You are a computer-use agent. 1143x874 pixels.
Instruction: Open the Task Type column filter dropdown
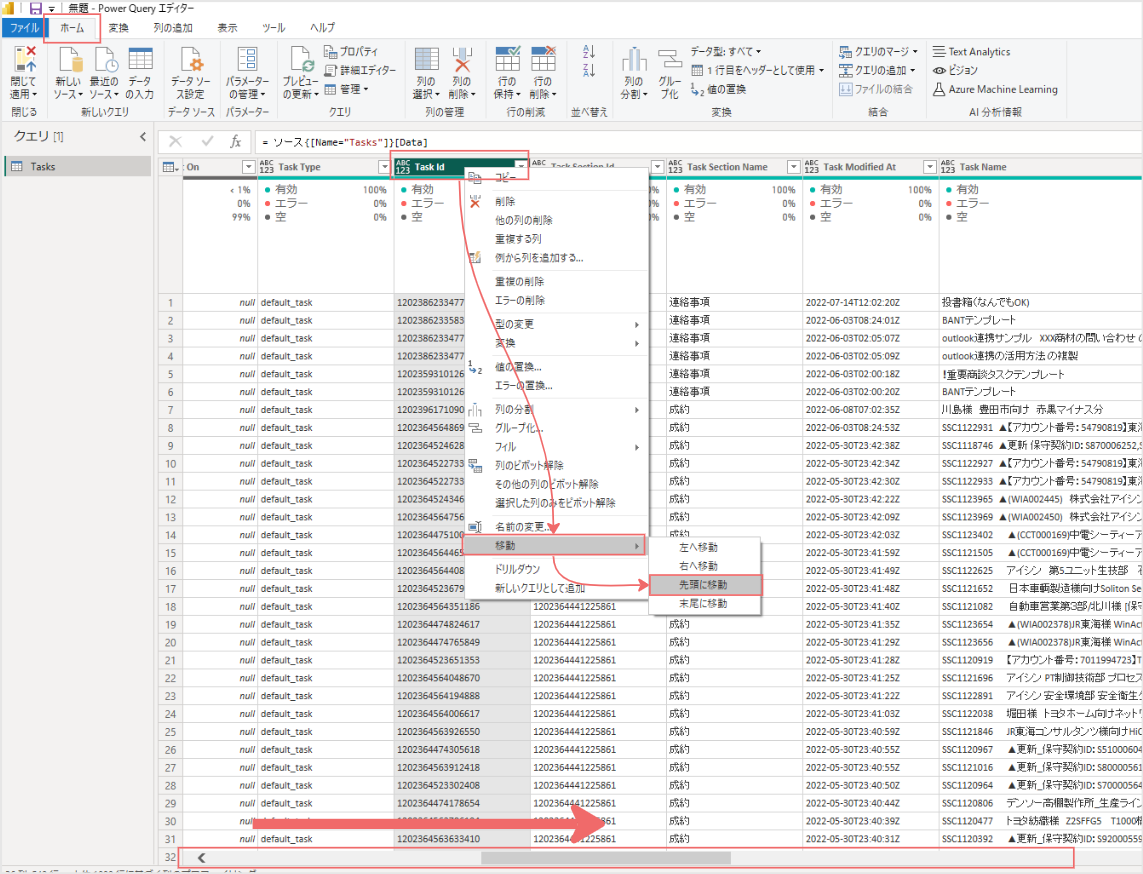[384, 167]
